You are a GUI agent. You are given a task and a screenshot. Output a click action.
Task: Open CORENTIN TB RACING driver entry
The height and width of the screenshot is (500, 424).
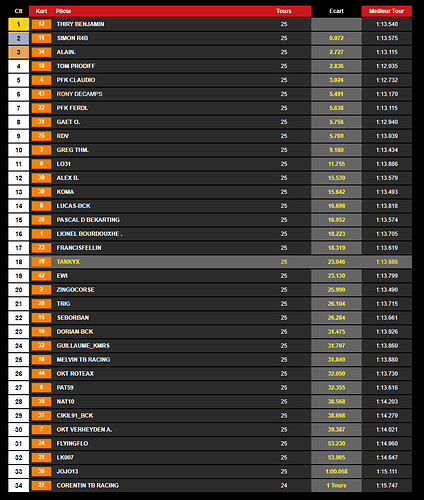point(88,485)
